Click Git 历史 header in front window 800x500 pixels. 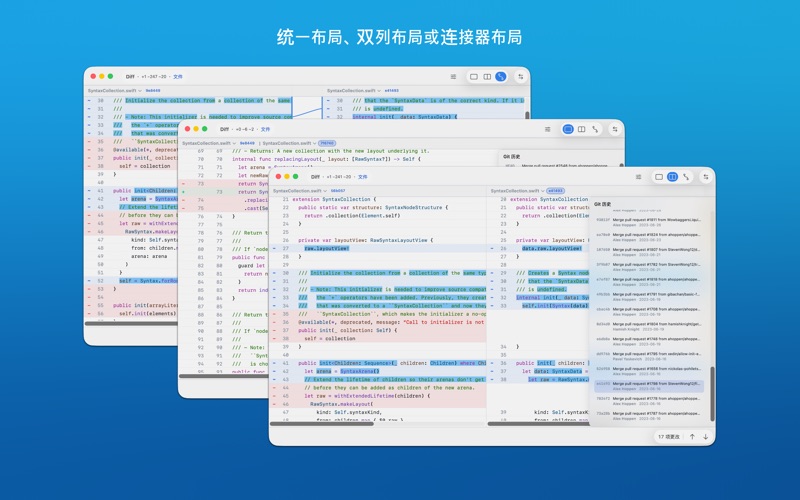(x=603, y=204)
